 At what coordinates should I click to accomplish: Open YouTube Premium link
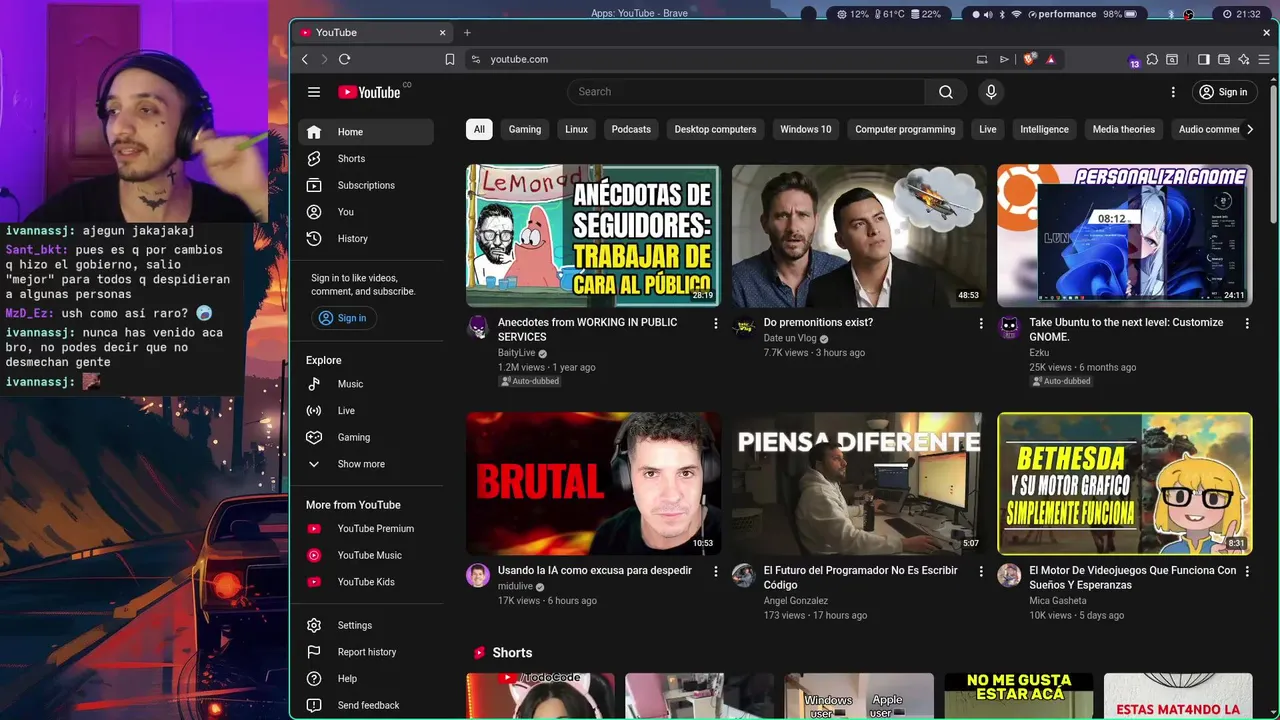[x=365, y=528]
